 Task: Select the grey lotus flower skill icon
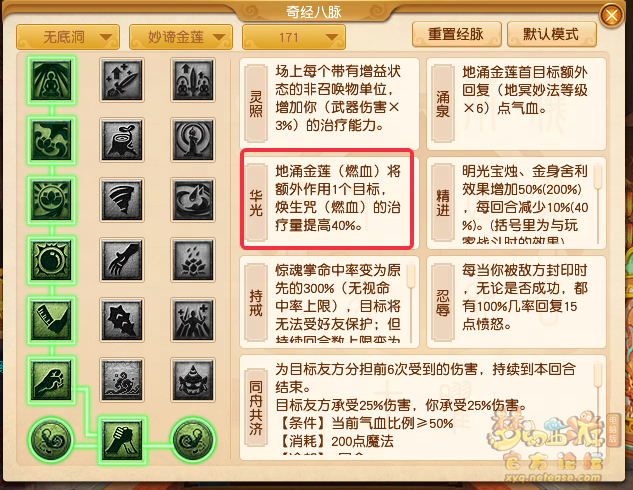click(x=193, y=260)
